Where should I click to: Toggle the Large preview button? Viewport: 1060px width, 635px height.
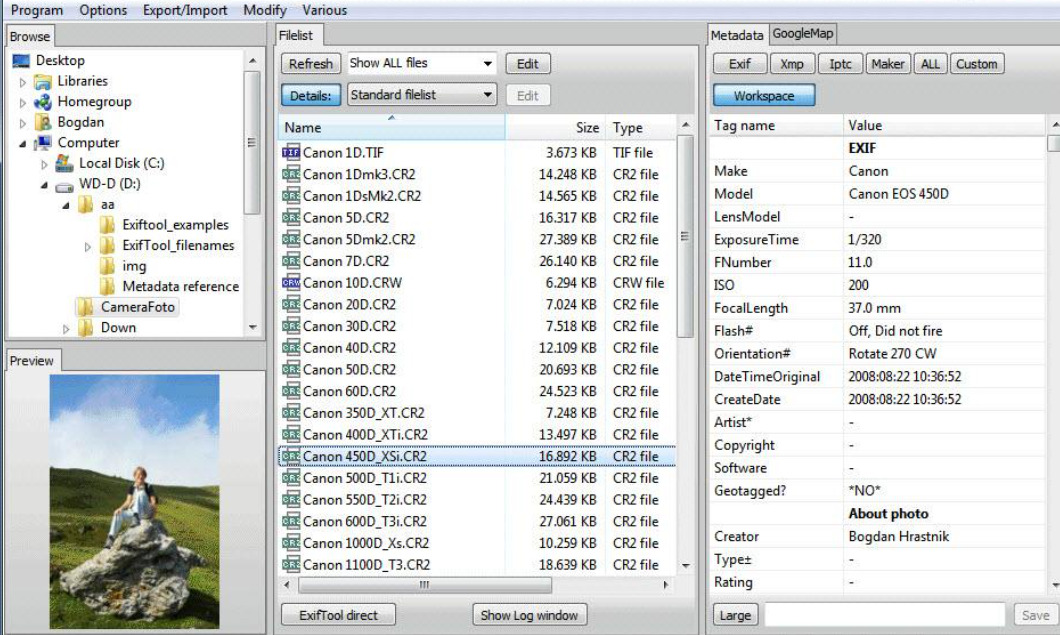click(735, 615)
